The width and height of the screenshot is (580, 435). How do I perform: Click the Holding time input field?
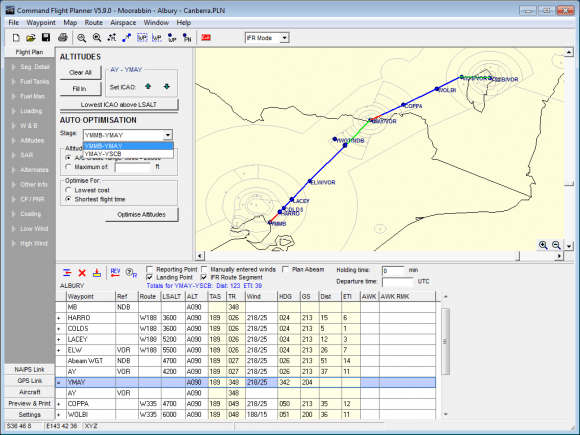[393, 270]
